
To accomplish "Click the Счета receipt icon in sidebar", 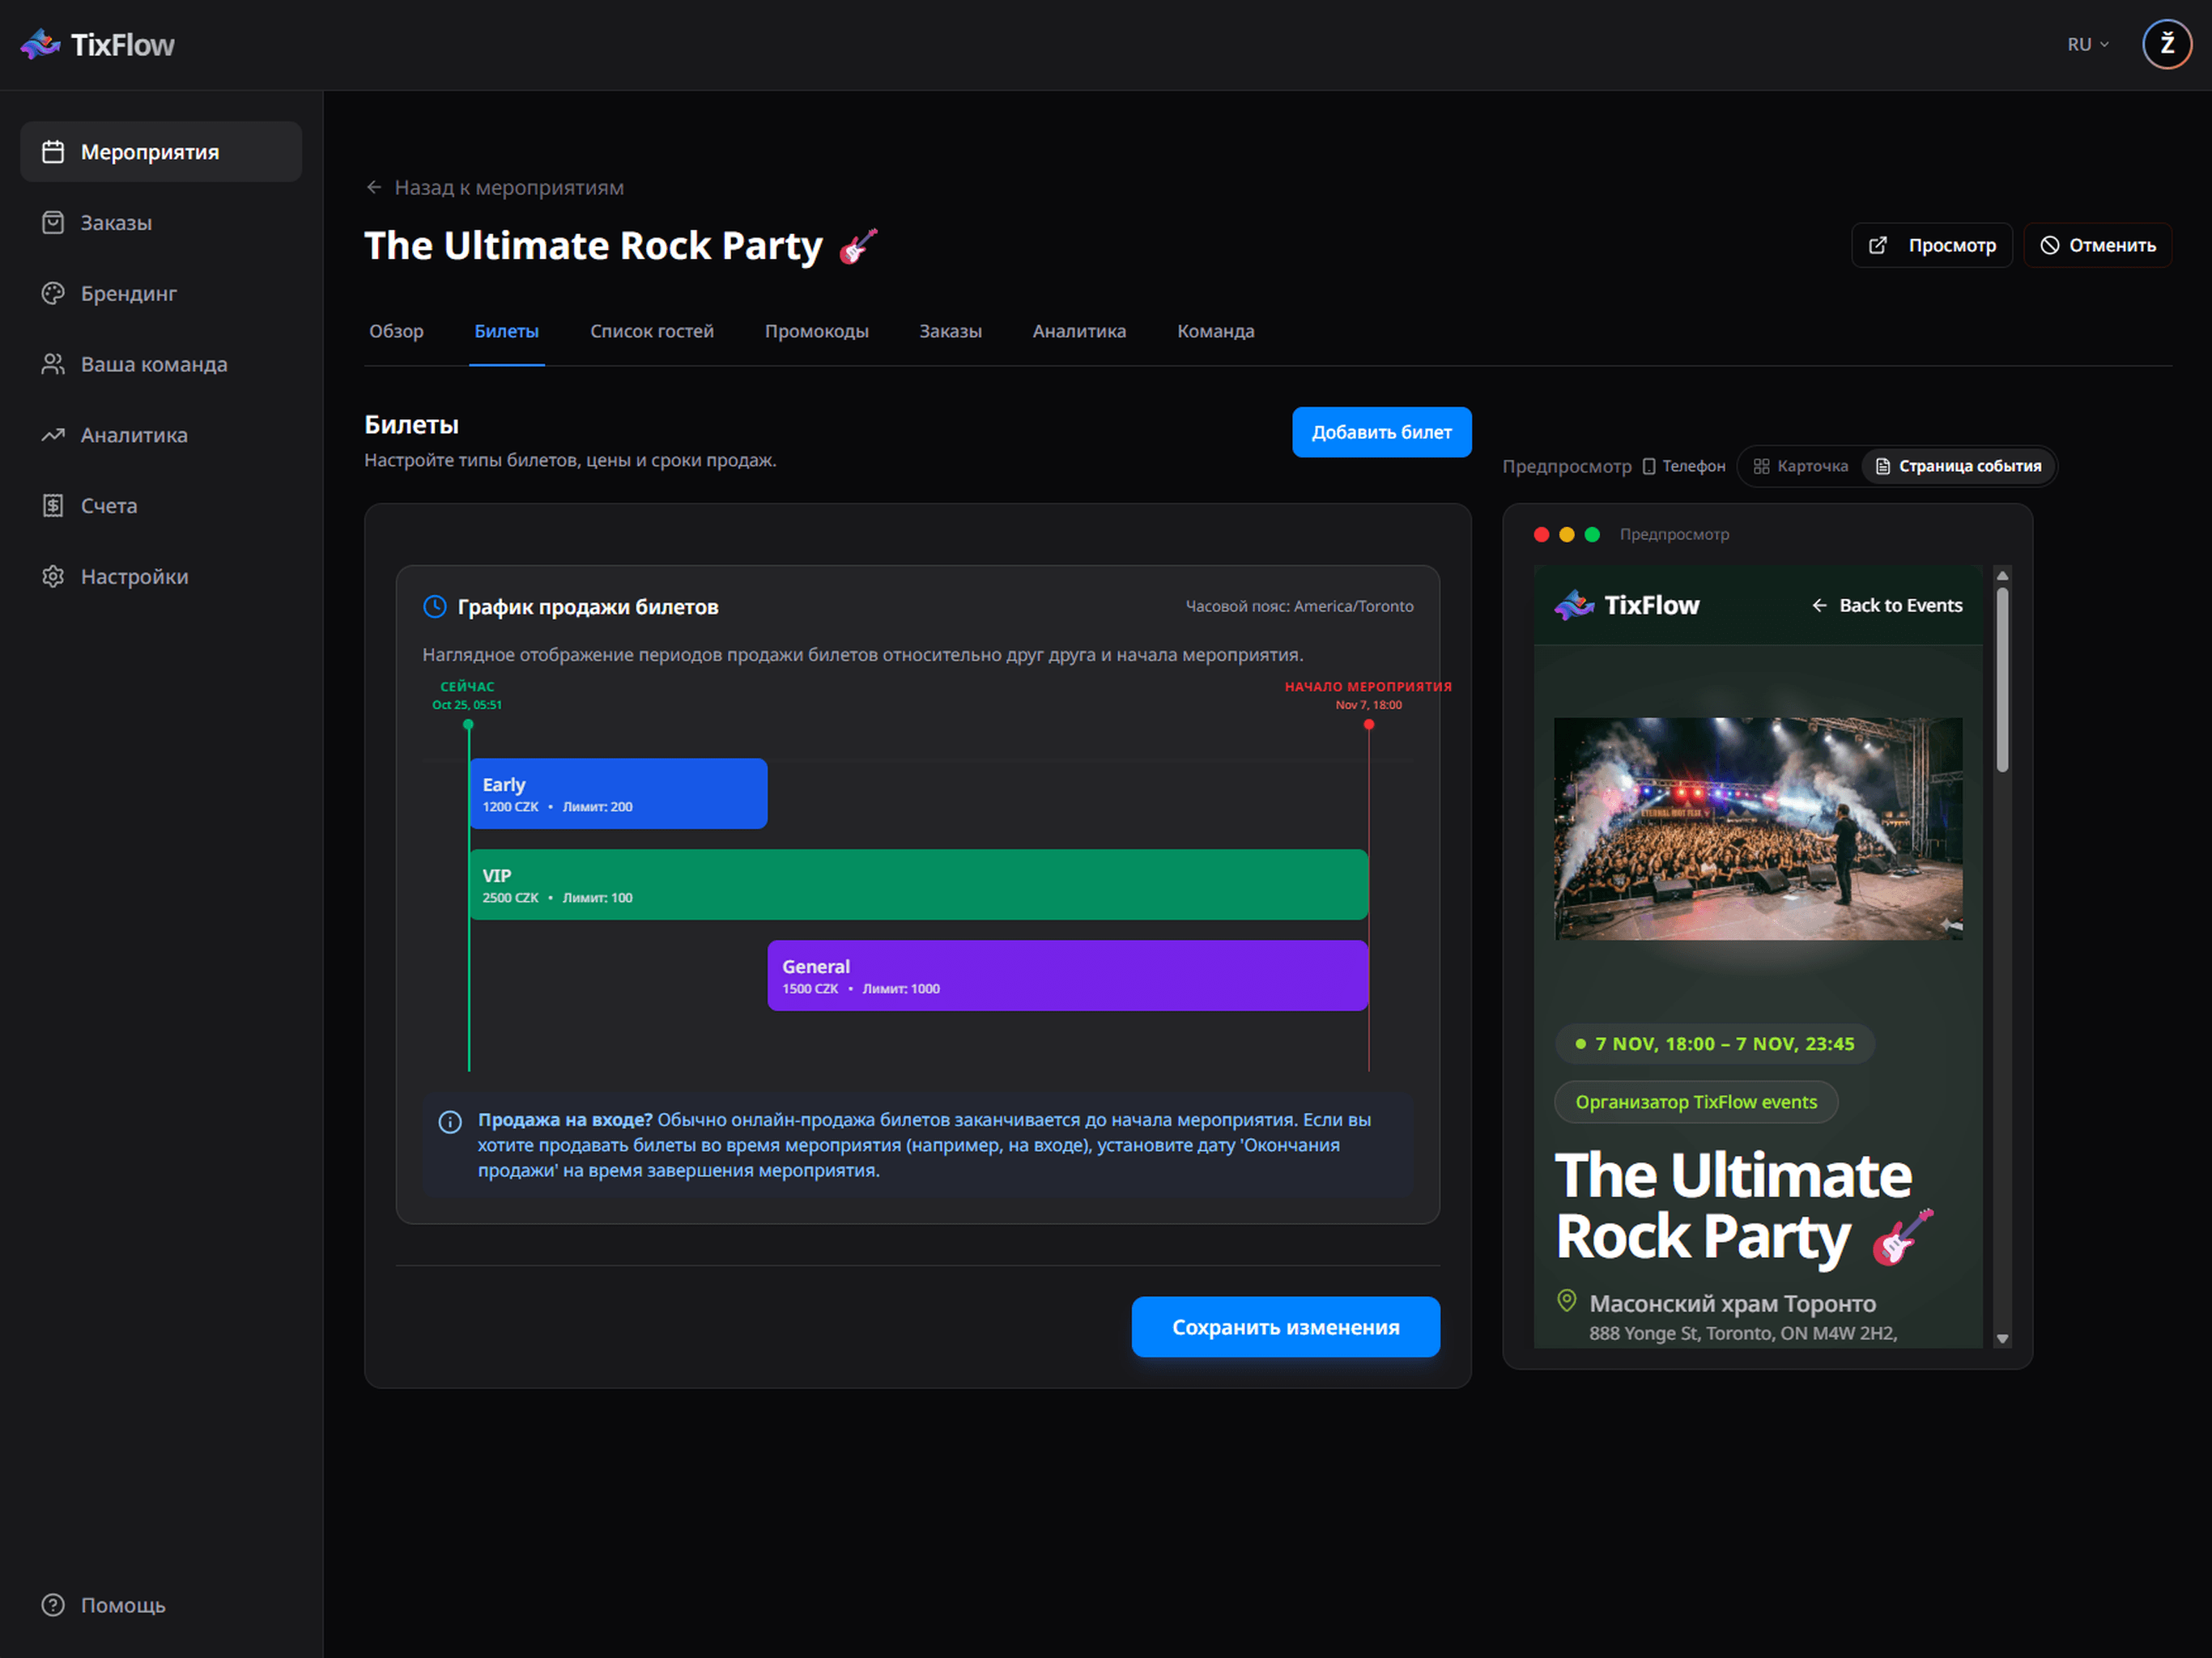I will pos(53,506).
